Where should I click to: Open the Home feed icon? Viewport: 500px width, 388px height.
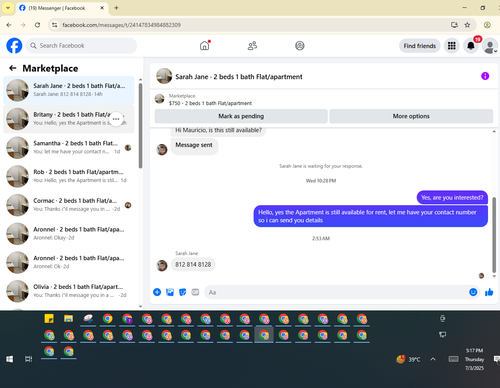click(204, 46)
